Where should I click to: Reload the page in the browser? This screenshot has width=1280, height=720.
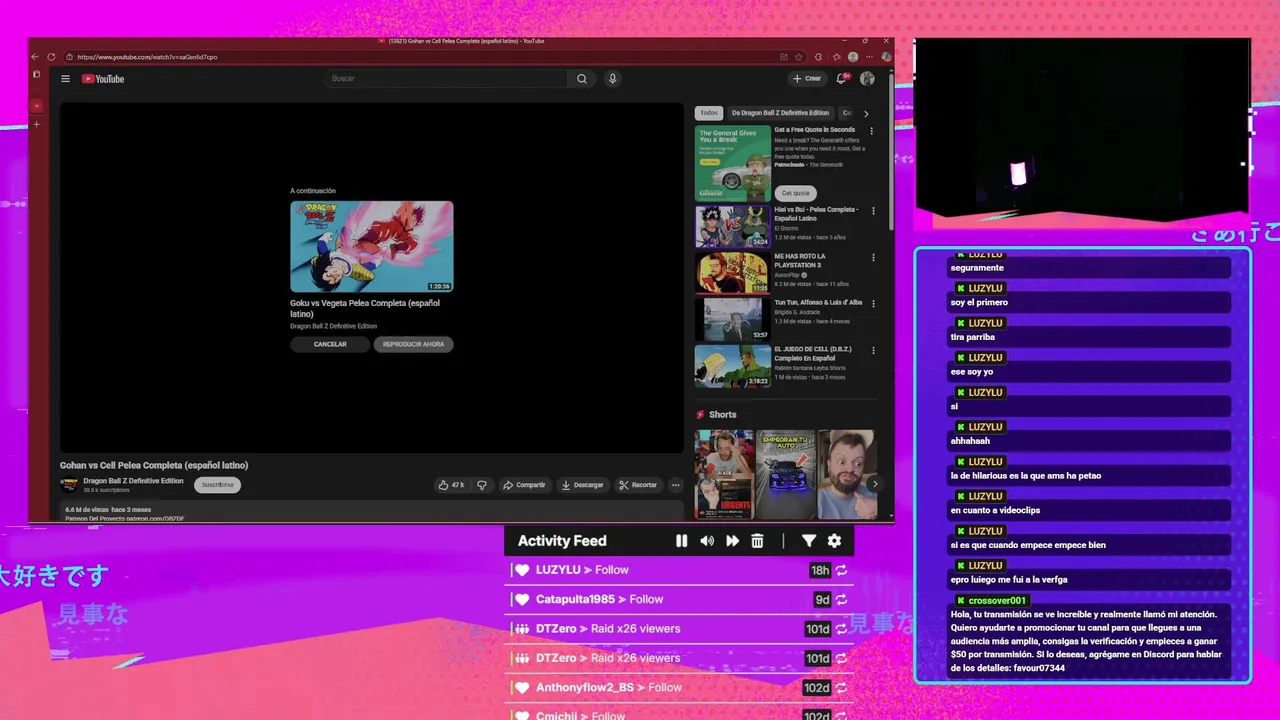point(52,57)
